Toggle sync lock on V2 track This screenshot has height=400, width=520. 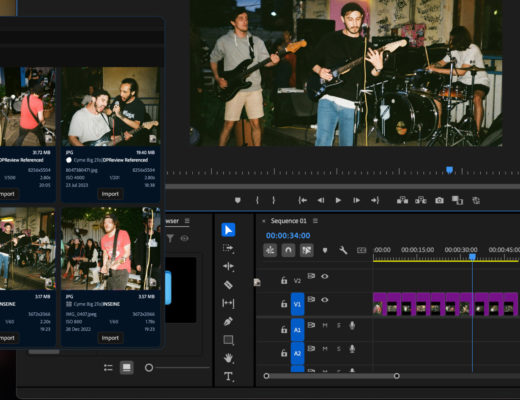311,276
